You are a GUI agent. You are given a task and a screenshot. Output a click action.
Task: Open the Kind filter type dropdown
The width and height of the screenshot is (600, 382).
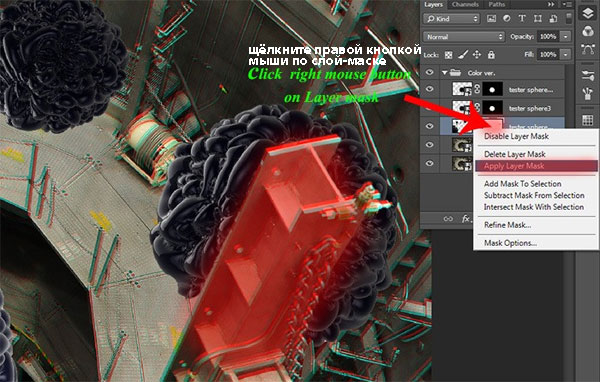(x=452, y=18)
